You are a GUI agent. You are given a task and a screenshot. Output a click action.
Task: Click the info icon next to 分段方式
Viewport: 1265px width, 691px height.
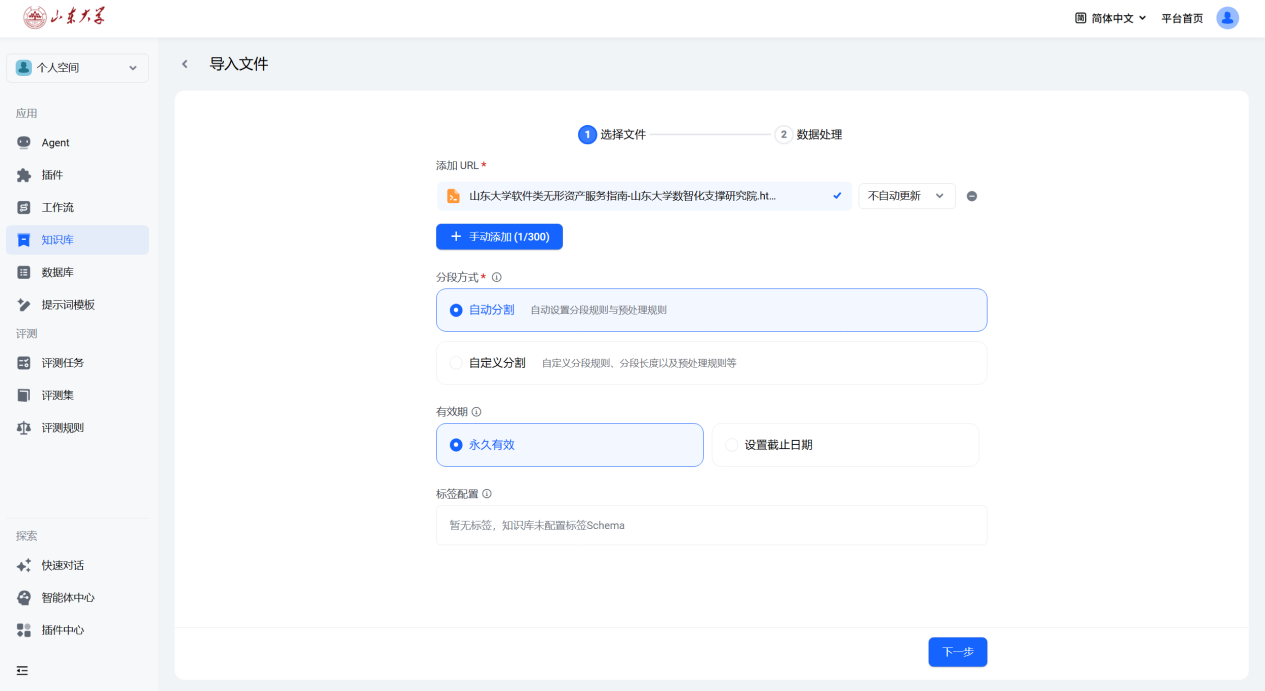click(497, 278)
